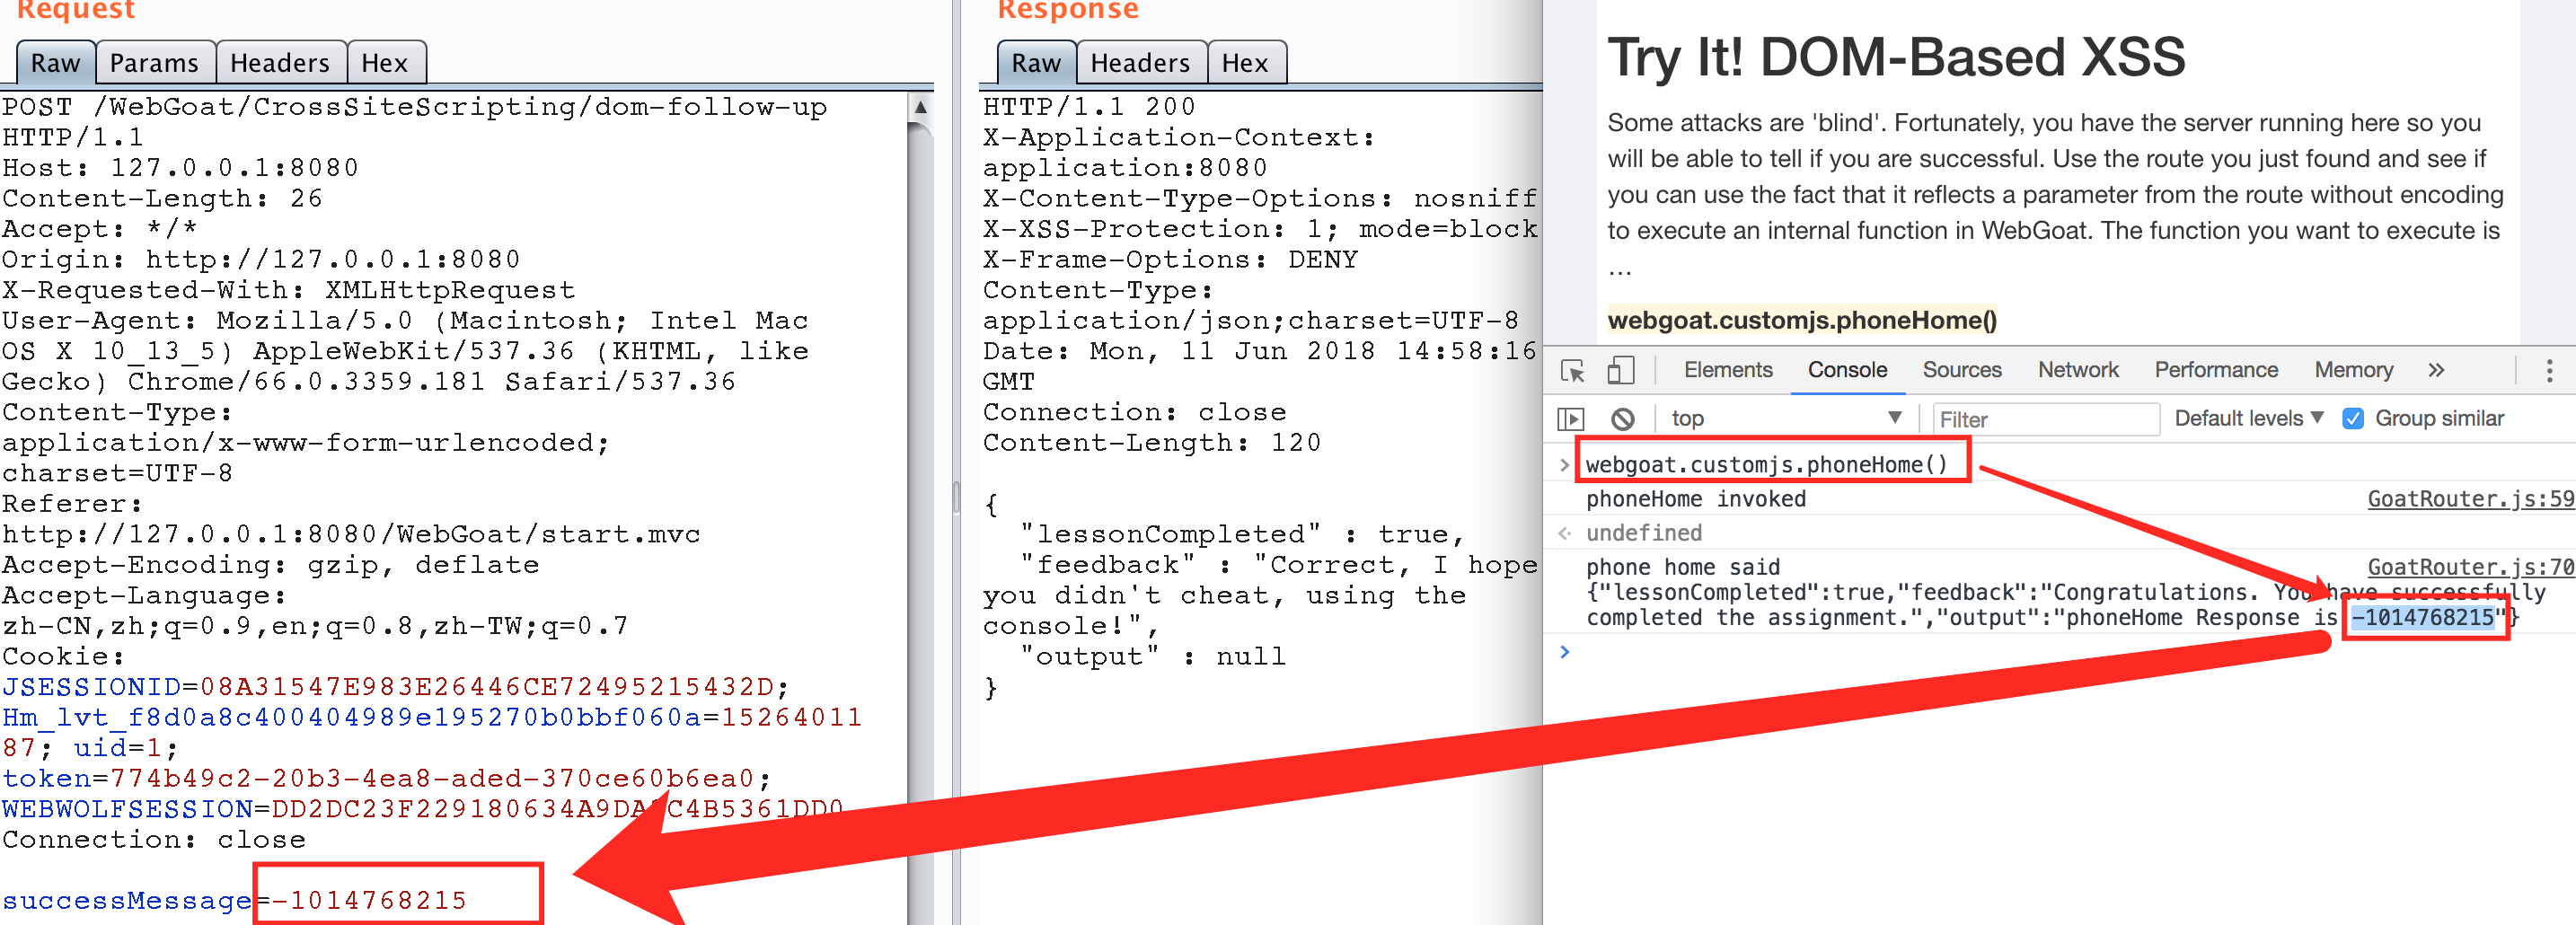Select the Request Headers tab
The height and width of the screenshot is (925, 2576).
point(280,63)
